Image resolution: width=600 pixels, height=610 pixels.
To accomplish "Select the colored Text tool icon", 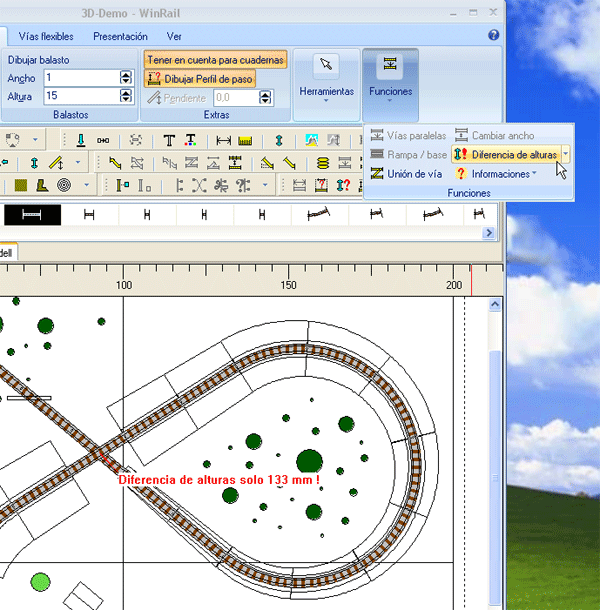I will point(190,140).
